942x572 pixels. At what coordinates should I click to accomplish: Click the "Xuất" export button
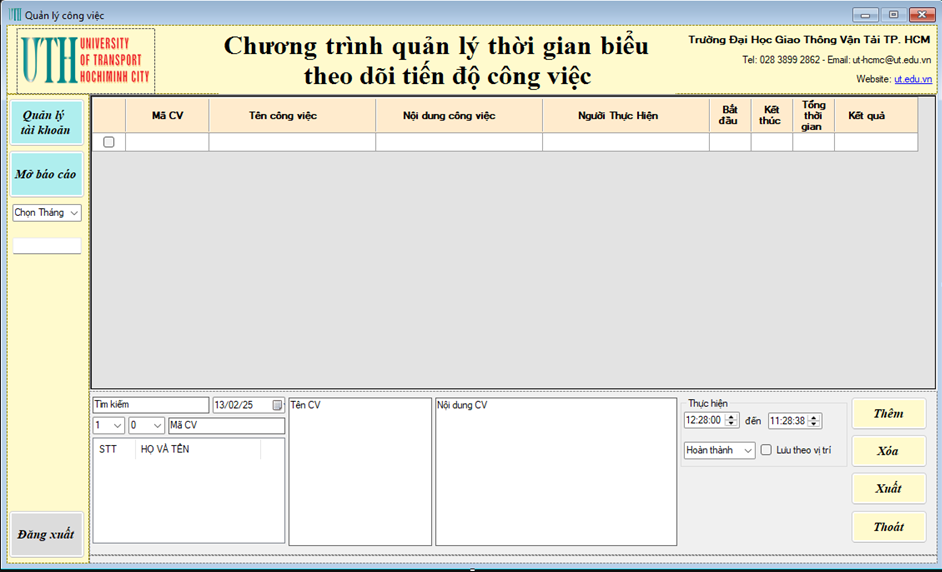[x=888, y=488]
